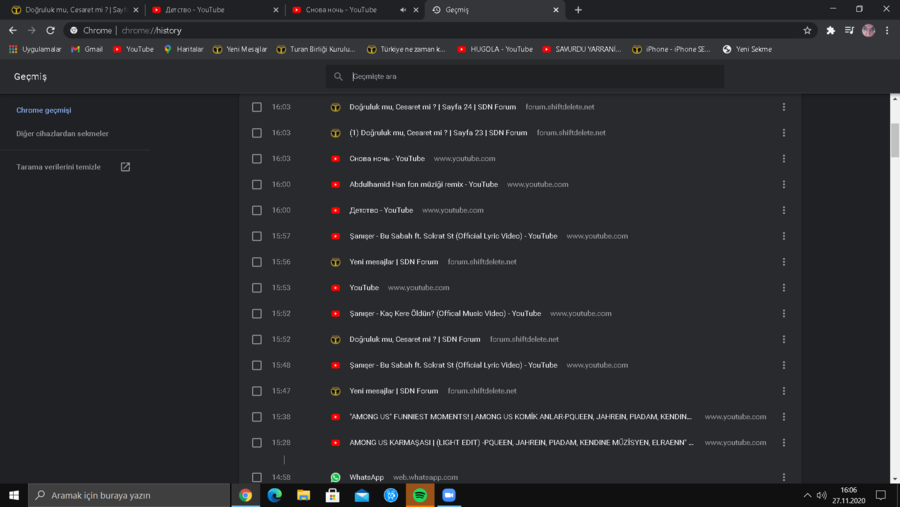Open the notification center icon
Image resolution: width=900 pixels, height=507 pixels.
tap(880, 495)
